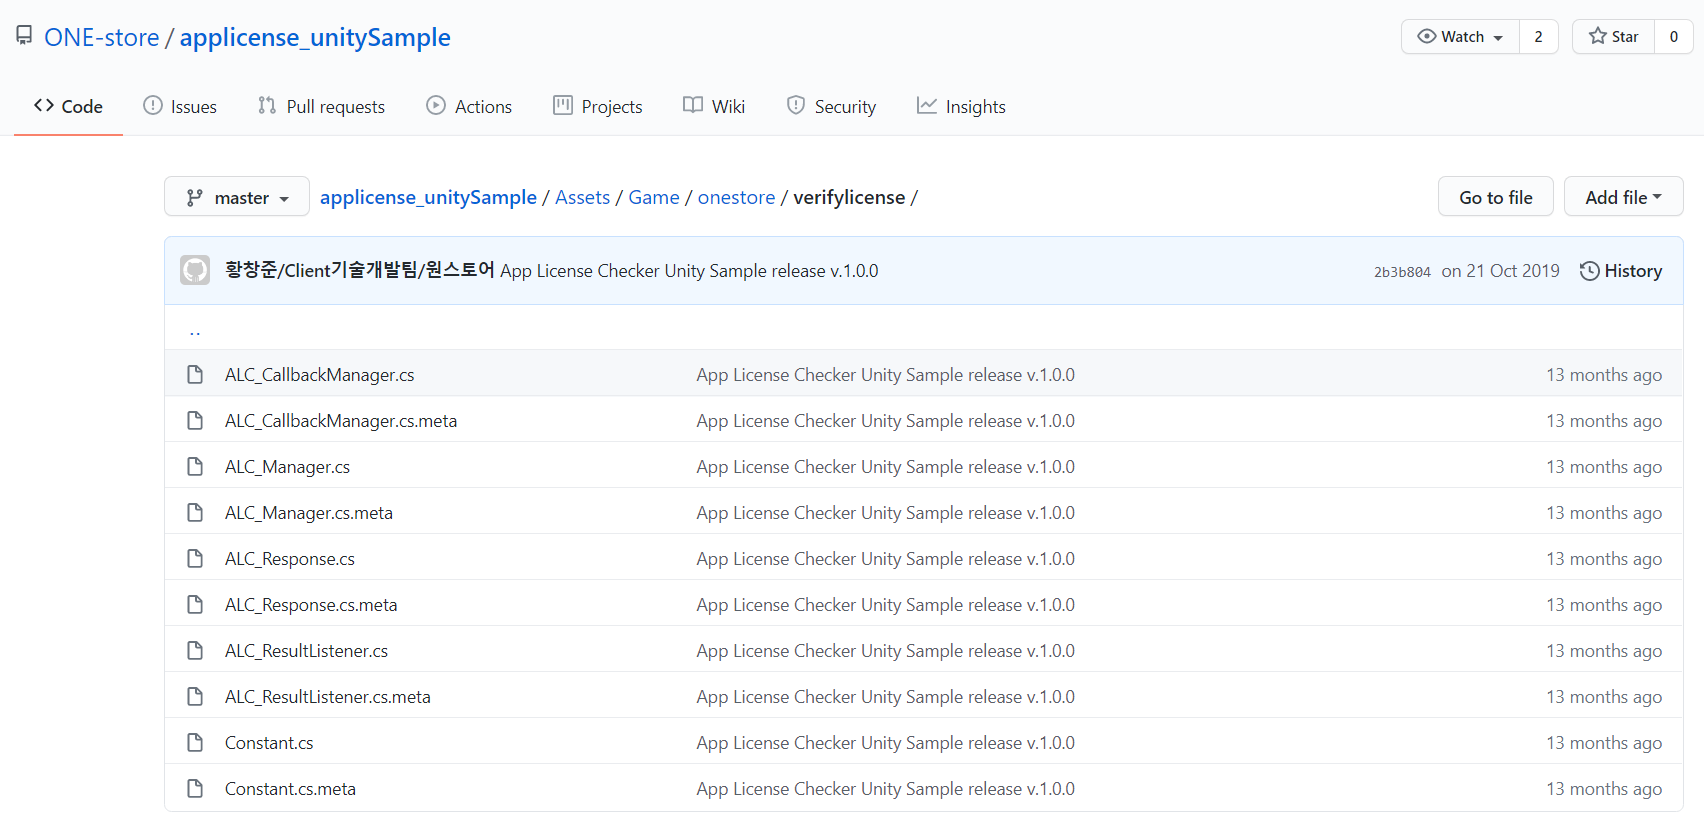Click the file icon for ALC_ResultListener.cs.meta
This screenshot has width=1704, height=815.
(x=195, y=697)
